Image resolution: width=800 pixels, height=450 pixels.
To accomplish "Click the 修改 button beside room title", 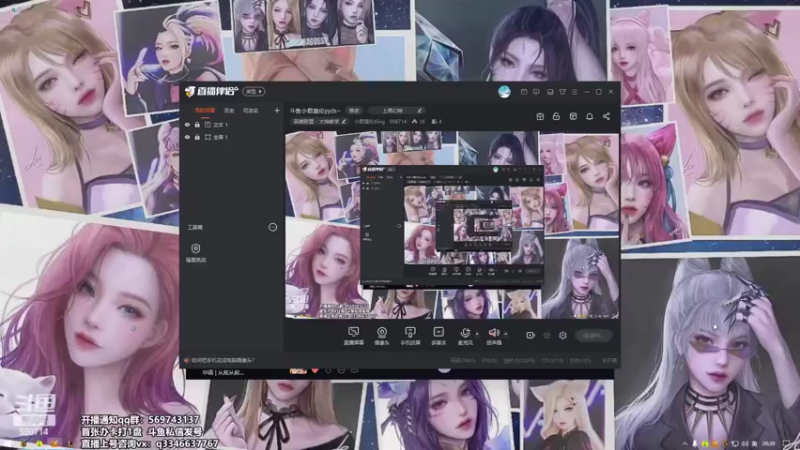I will pos(354,110).
